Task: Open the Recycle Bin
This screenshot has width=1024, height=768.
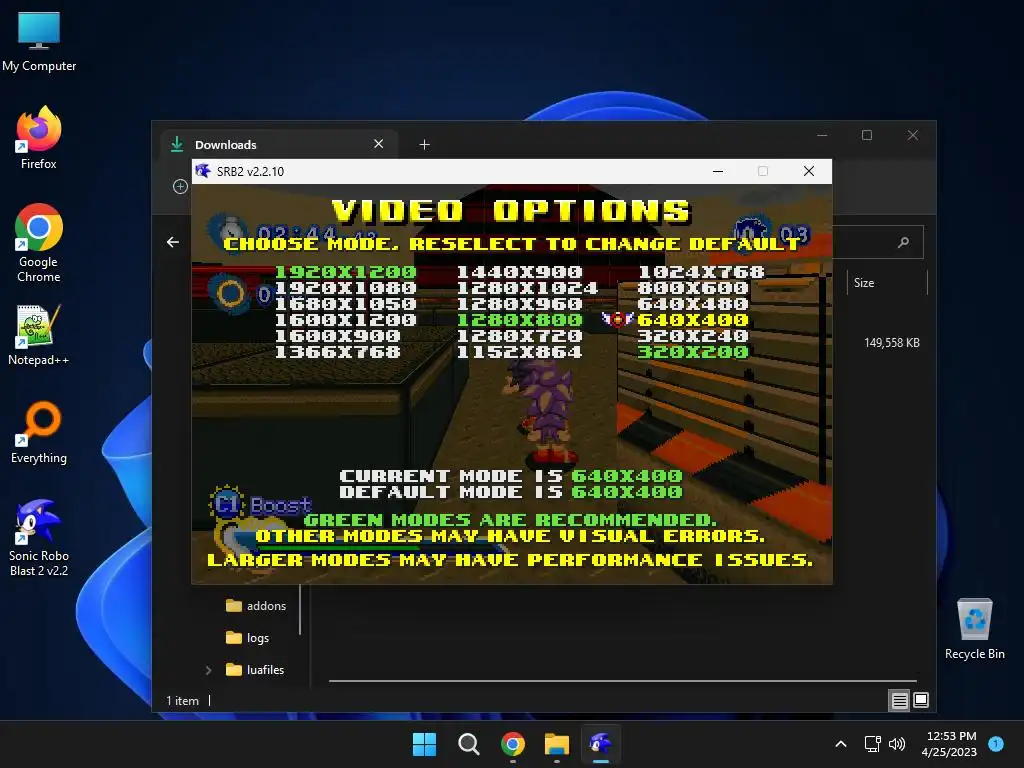Action: tap(974, 629)
